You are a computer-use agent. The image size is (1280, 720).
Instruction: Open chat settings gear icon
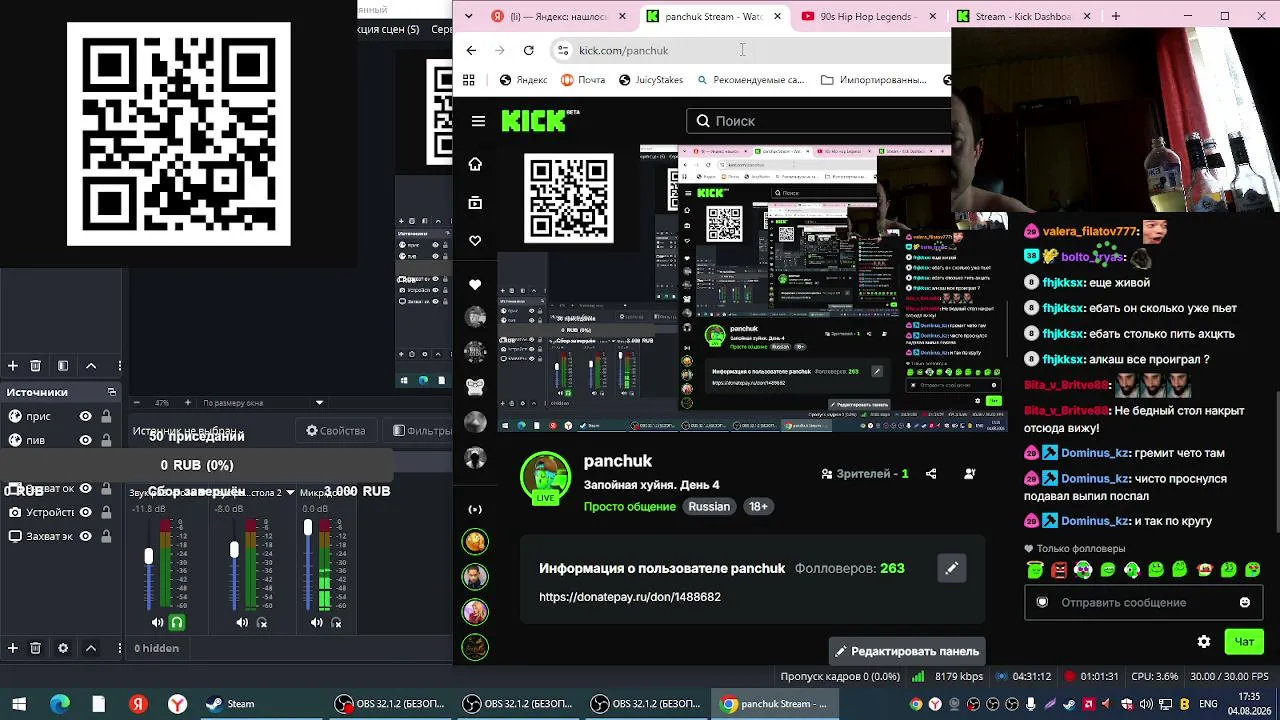coord(1204,642)
